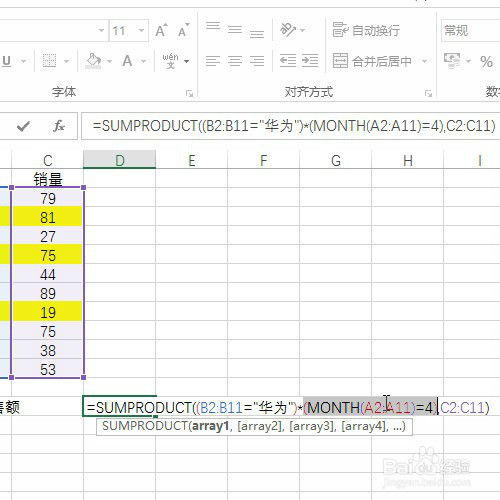Screen dimensions: 500x500
Task: Open Insert Function fx button
Action: point(59,126)
